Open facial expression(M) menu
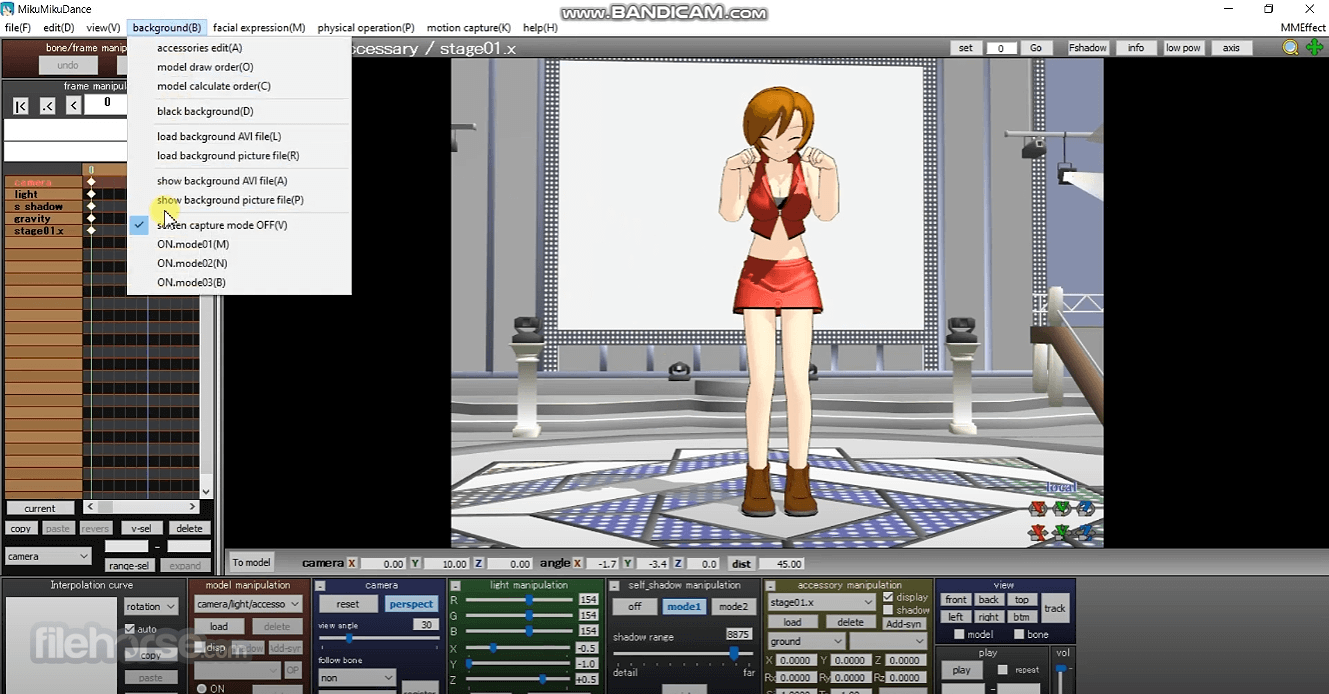Viewport: 1329px width, 694px height. tap(259, 28)
